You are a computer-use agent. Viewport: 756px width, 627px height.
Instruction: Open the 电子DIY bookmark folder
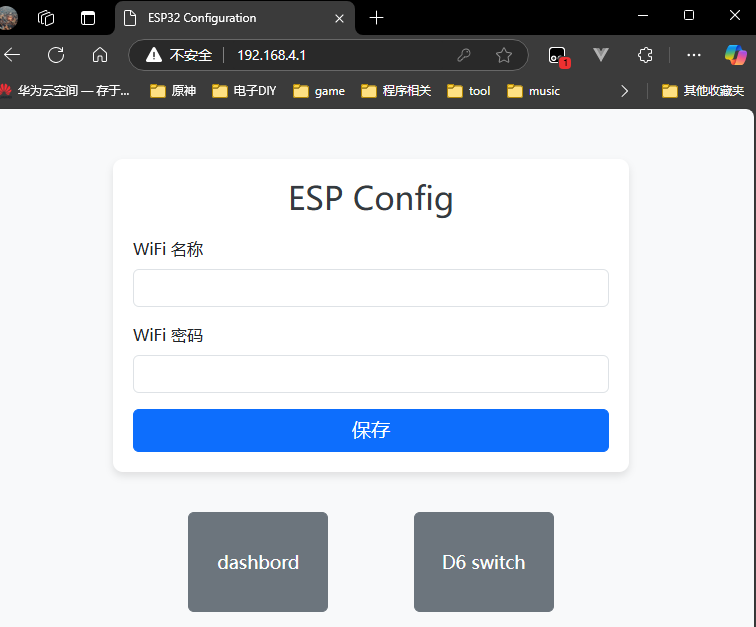pos(244,91)
